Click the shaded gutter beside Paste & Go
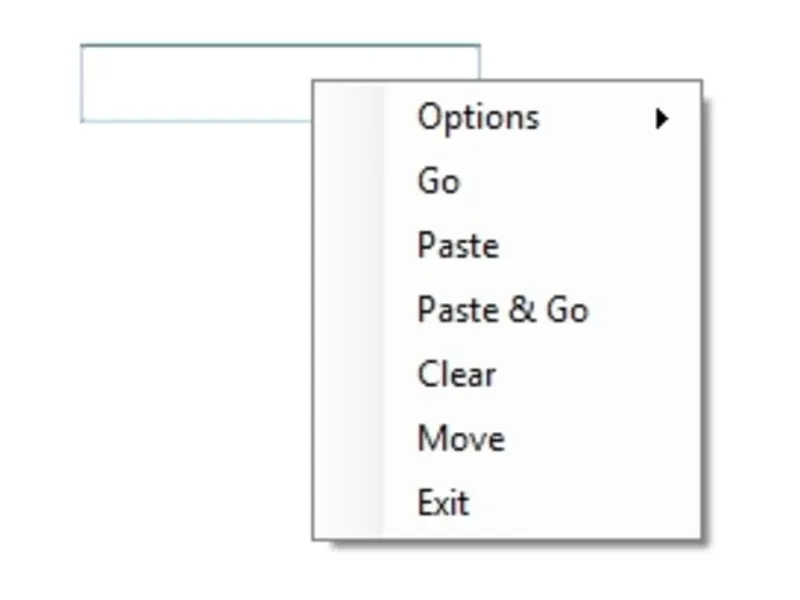Viewport: 800px width, 600px height. [350, 310]
